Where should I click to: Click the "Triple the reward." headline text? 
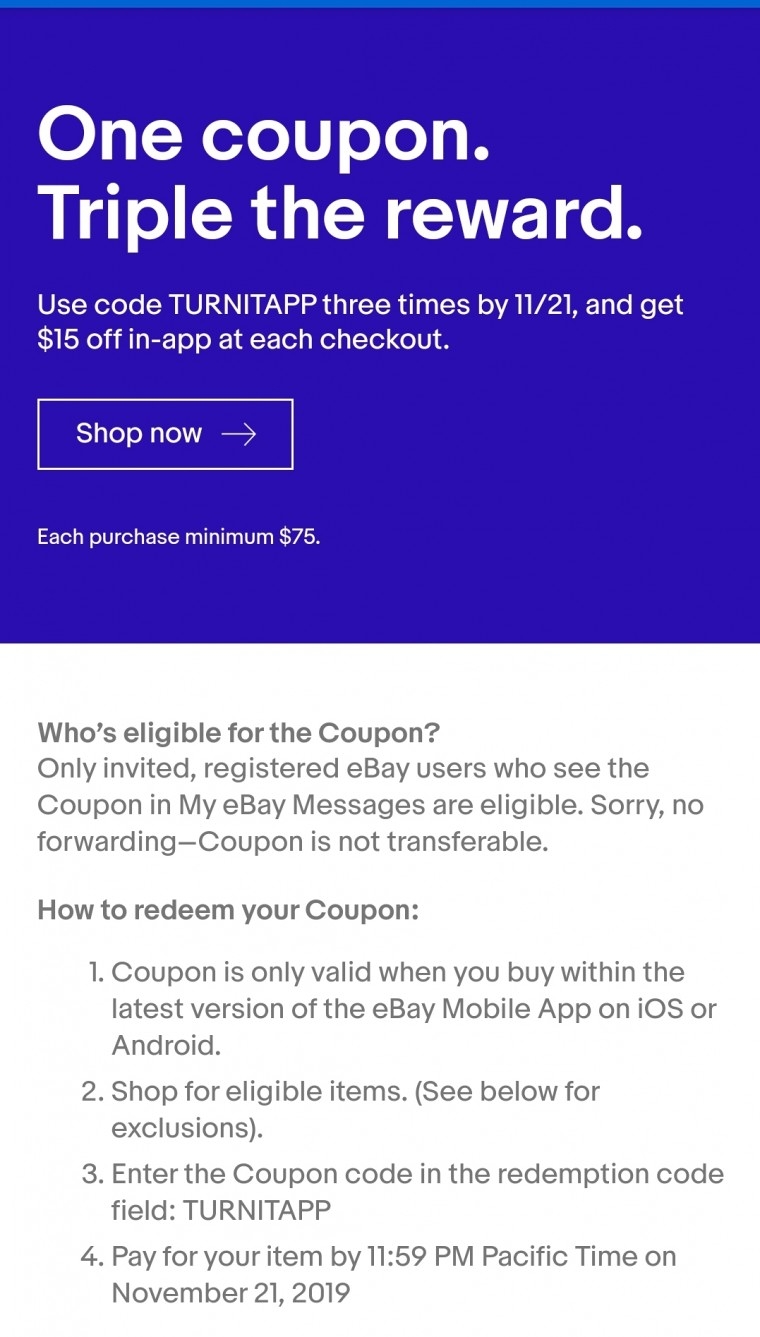(340, 214)
